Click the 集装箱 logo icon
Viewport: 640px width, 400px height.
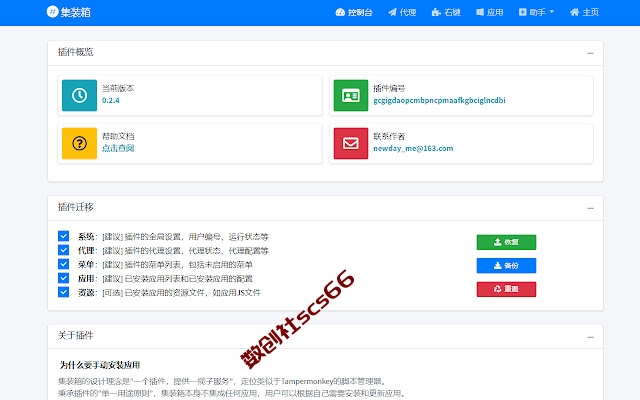[x=53, y=12]
